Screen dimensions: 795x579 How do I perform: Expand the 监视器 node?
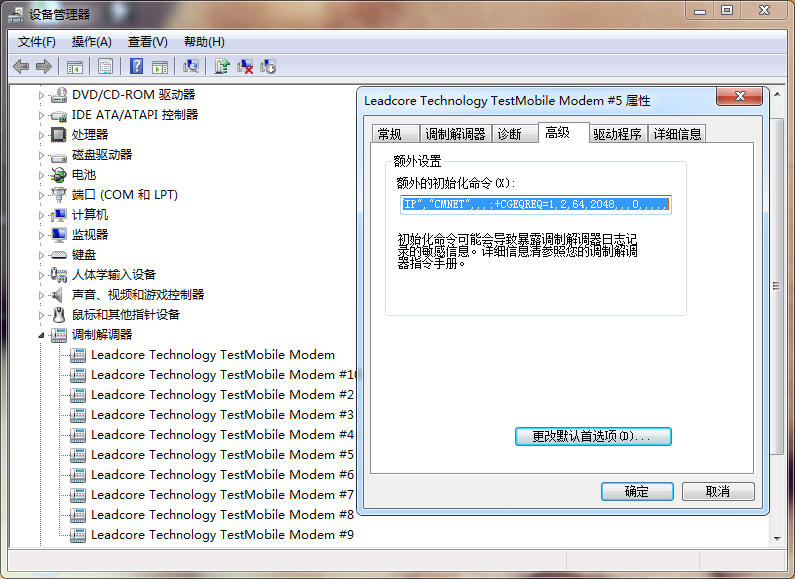42,235
